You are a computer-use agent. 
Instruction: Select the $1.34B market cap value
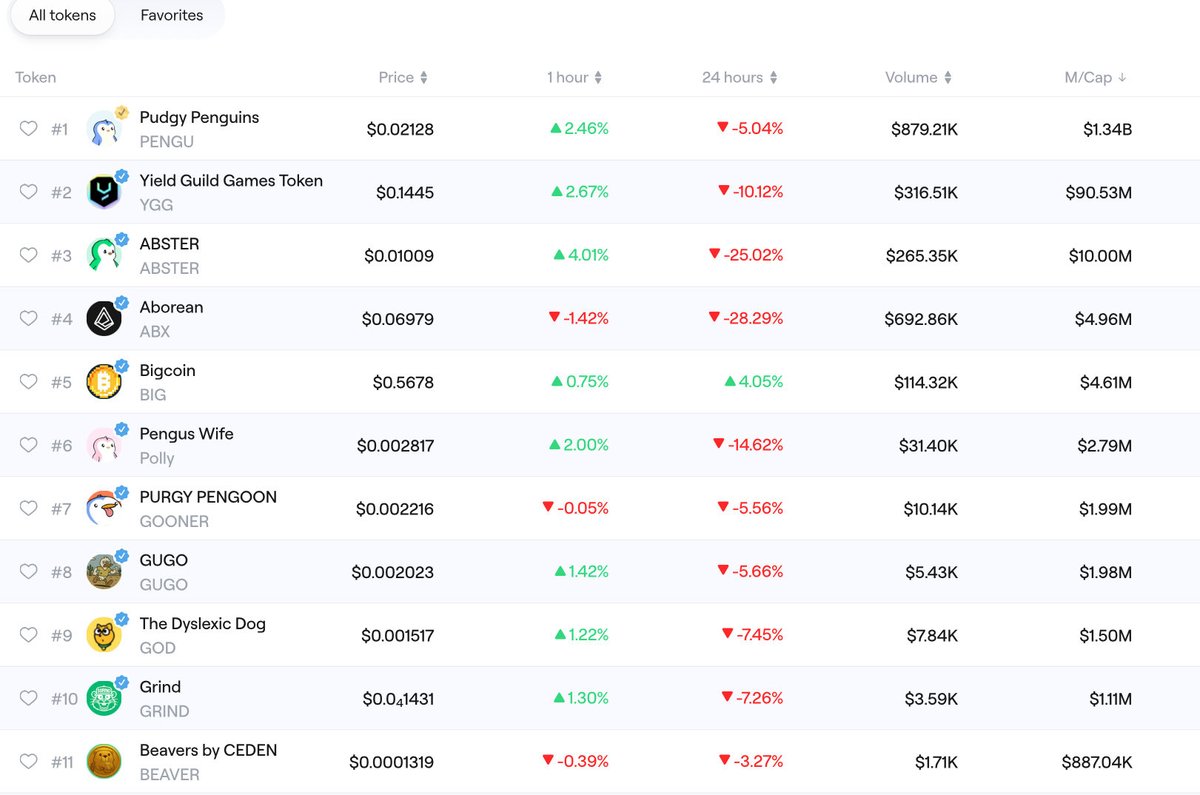coord(1107,129)
